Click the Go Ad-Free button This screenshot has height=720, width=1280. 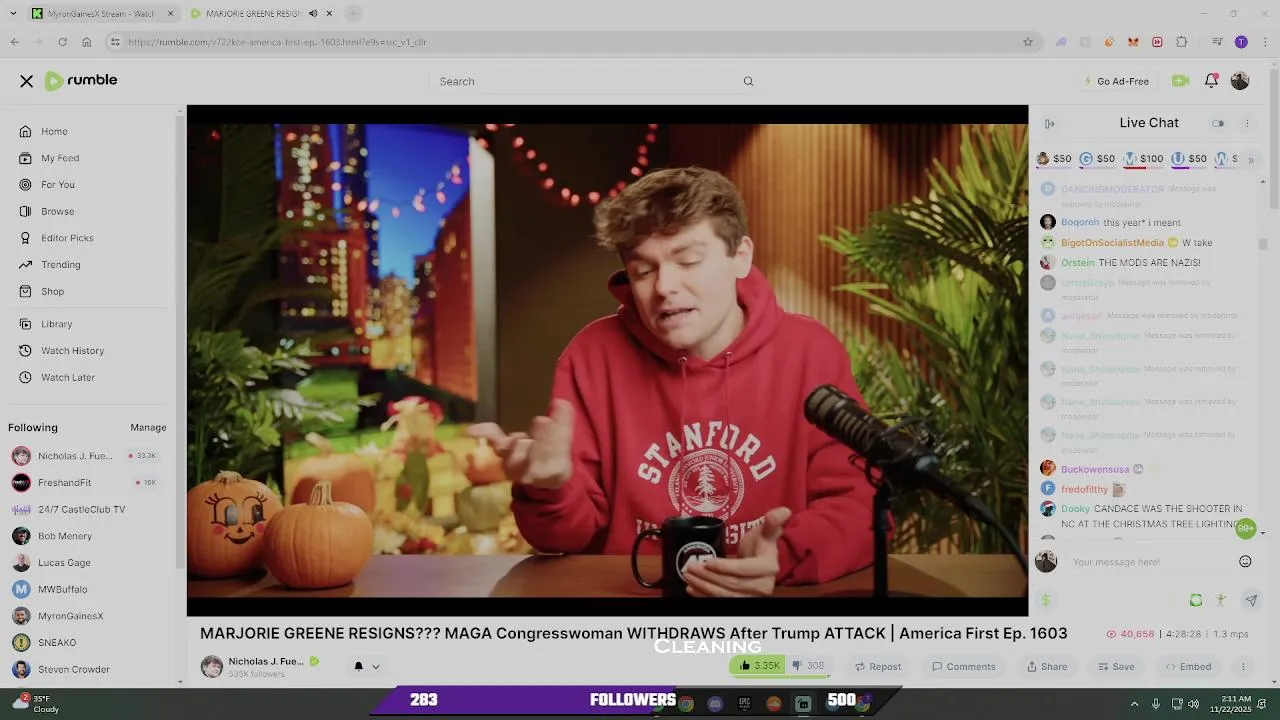(x=1116, y=81)
